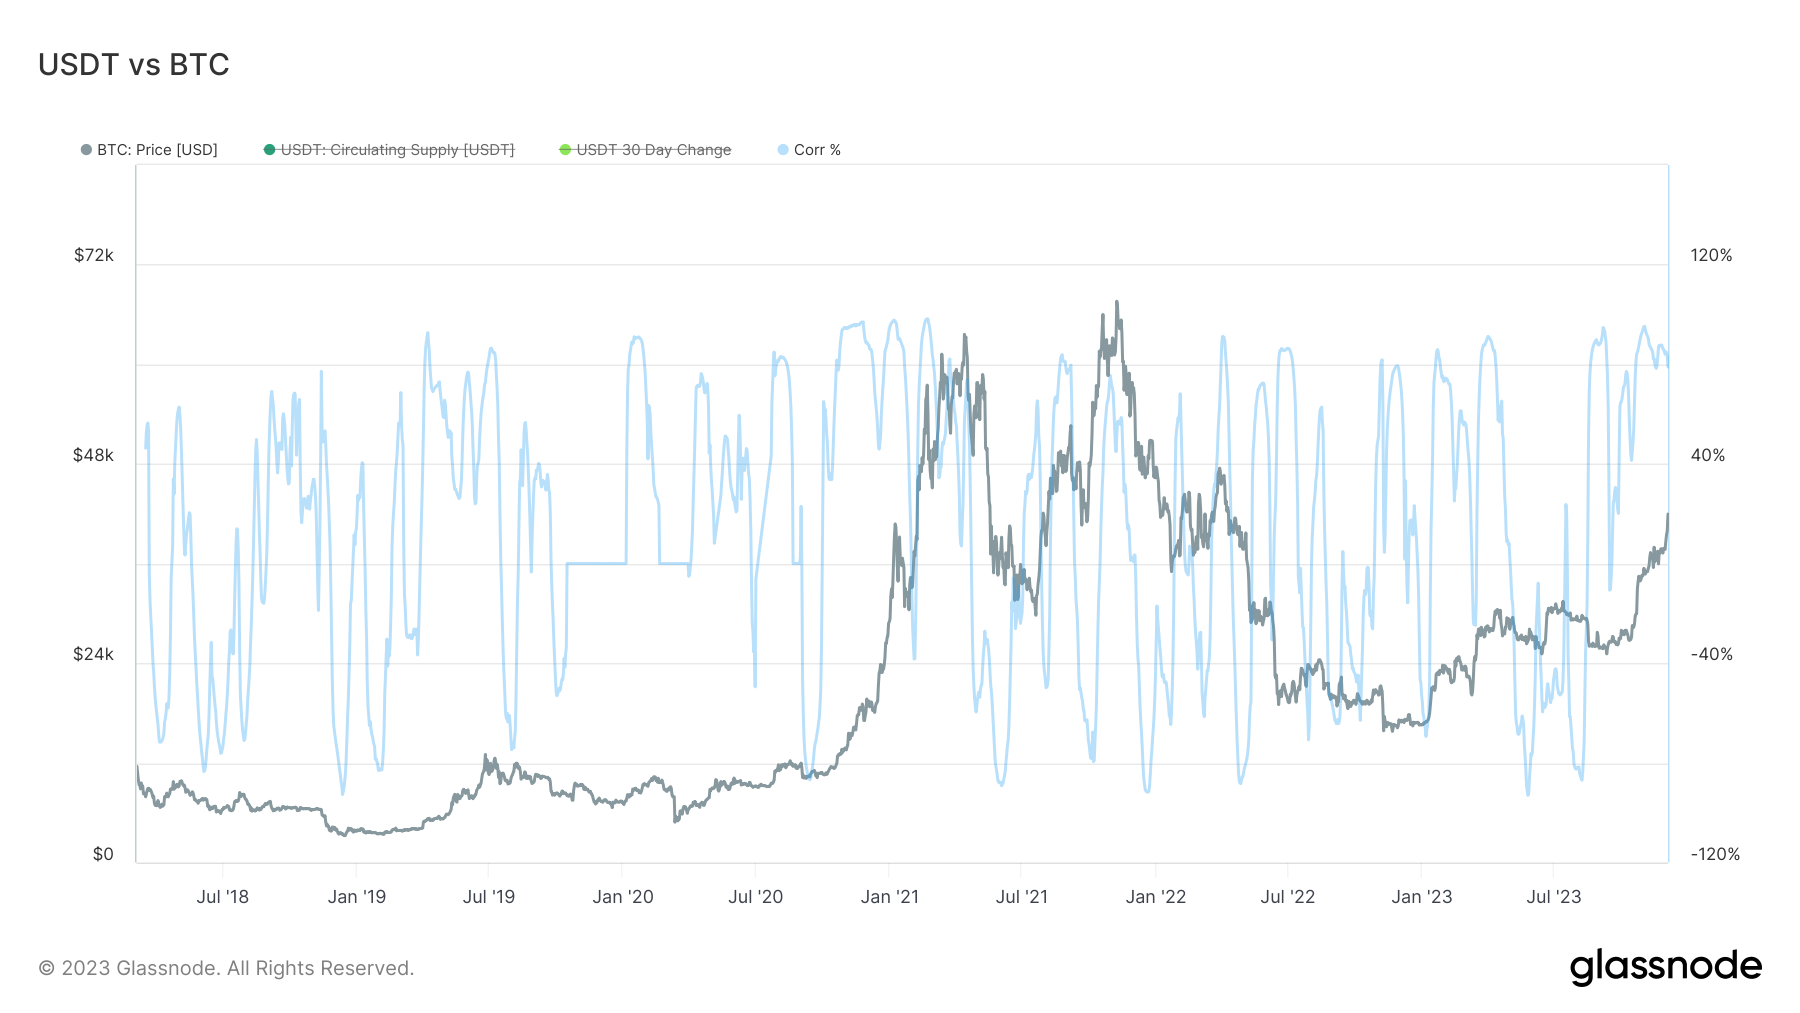The height and width of the screenshot is (1013, 1800).
Task: Show the USDT 30 Day Change series
Action: tap(654, 150)
